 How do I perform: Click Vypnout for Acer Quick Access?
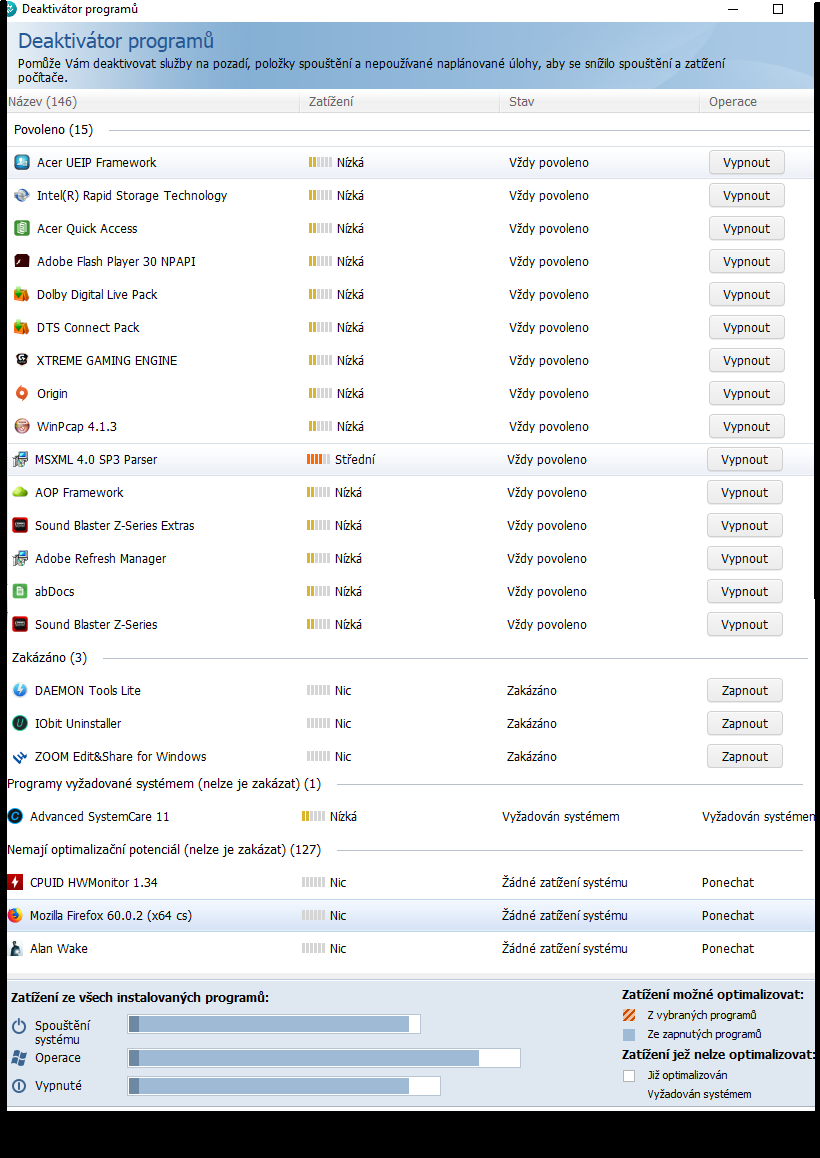pos(746,228)
